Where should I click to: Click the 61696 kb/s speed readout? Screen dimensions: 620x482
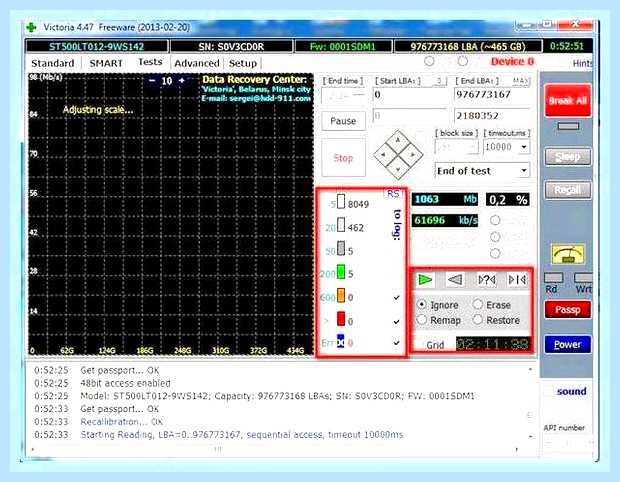tap(445, 220)
